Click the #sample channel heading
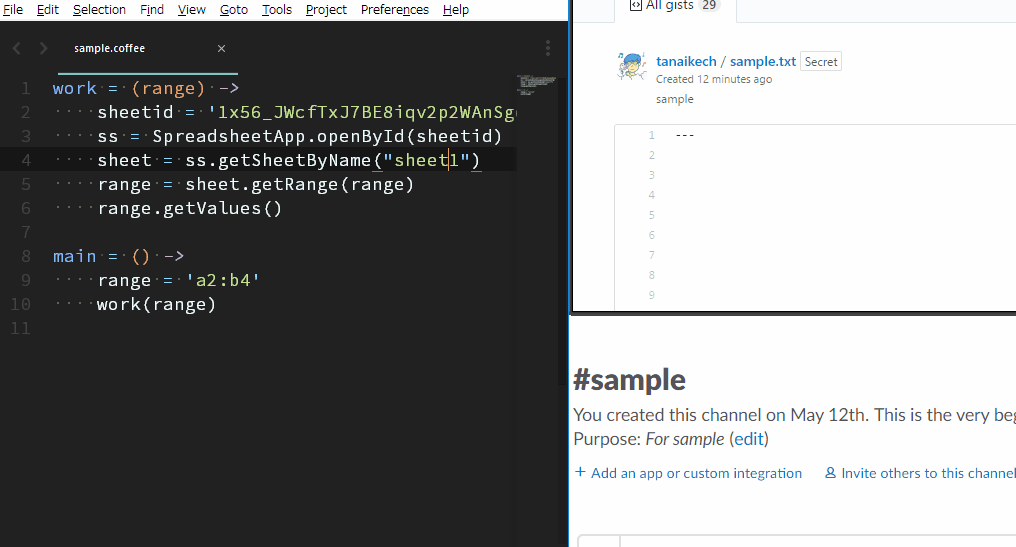This screenshot has height=547, width=1016. (x=629, y=380)
